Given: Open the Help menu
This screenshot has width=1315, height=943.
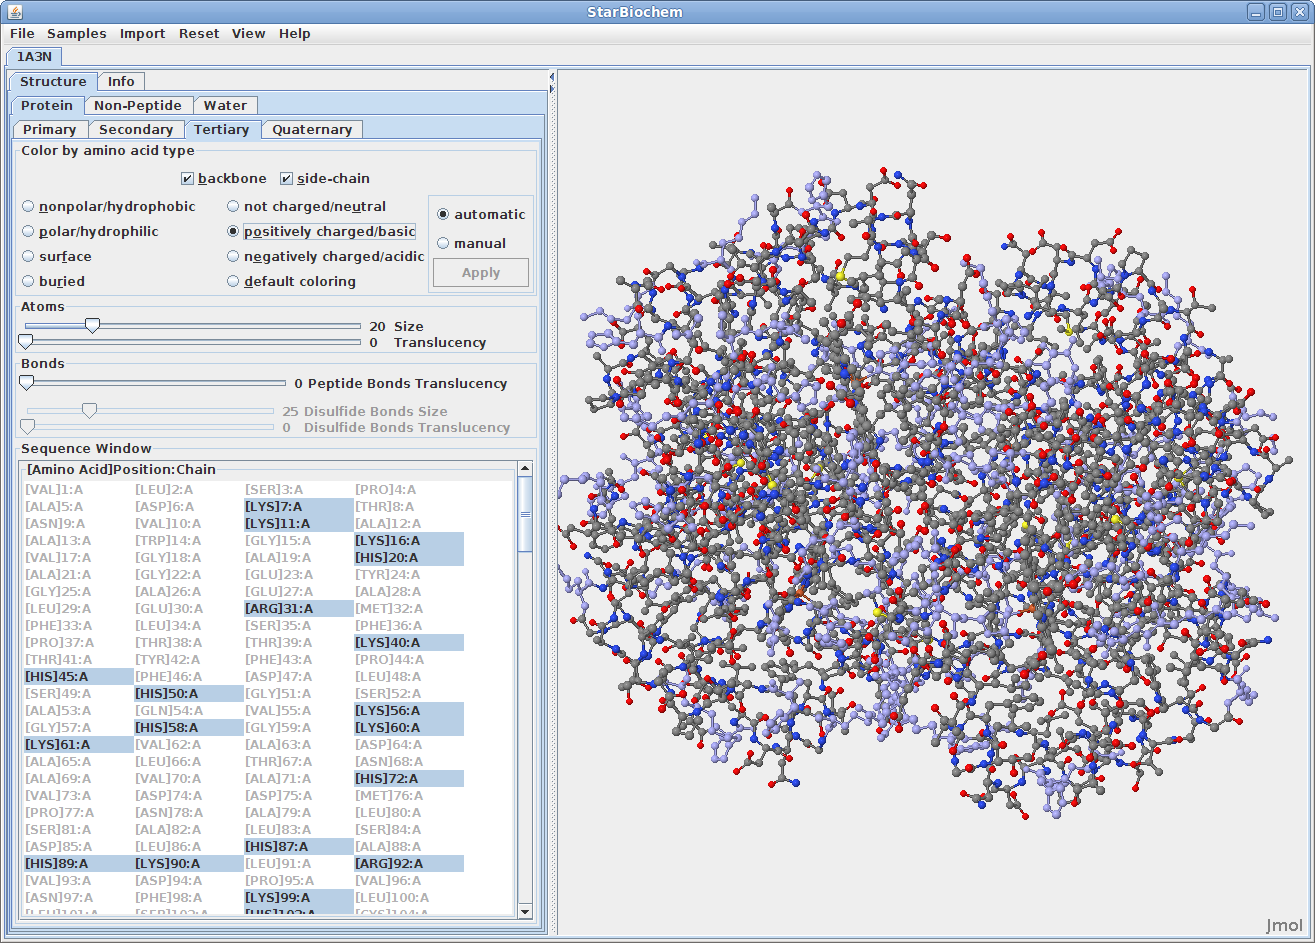Looking at the screenshot, I should [x=295, y=34].
